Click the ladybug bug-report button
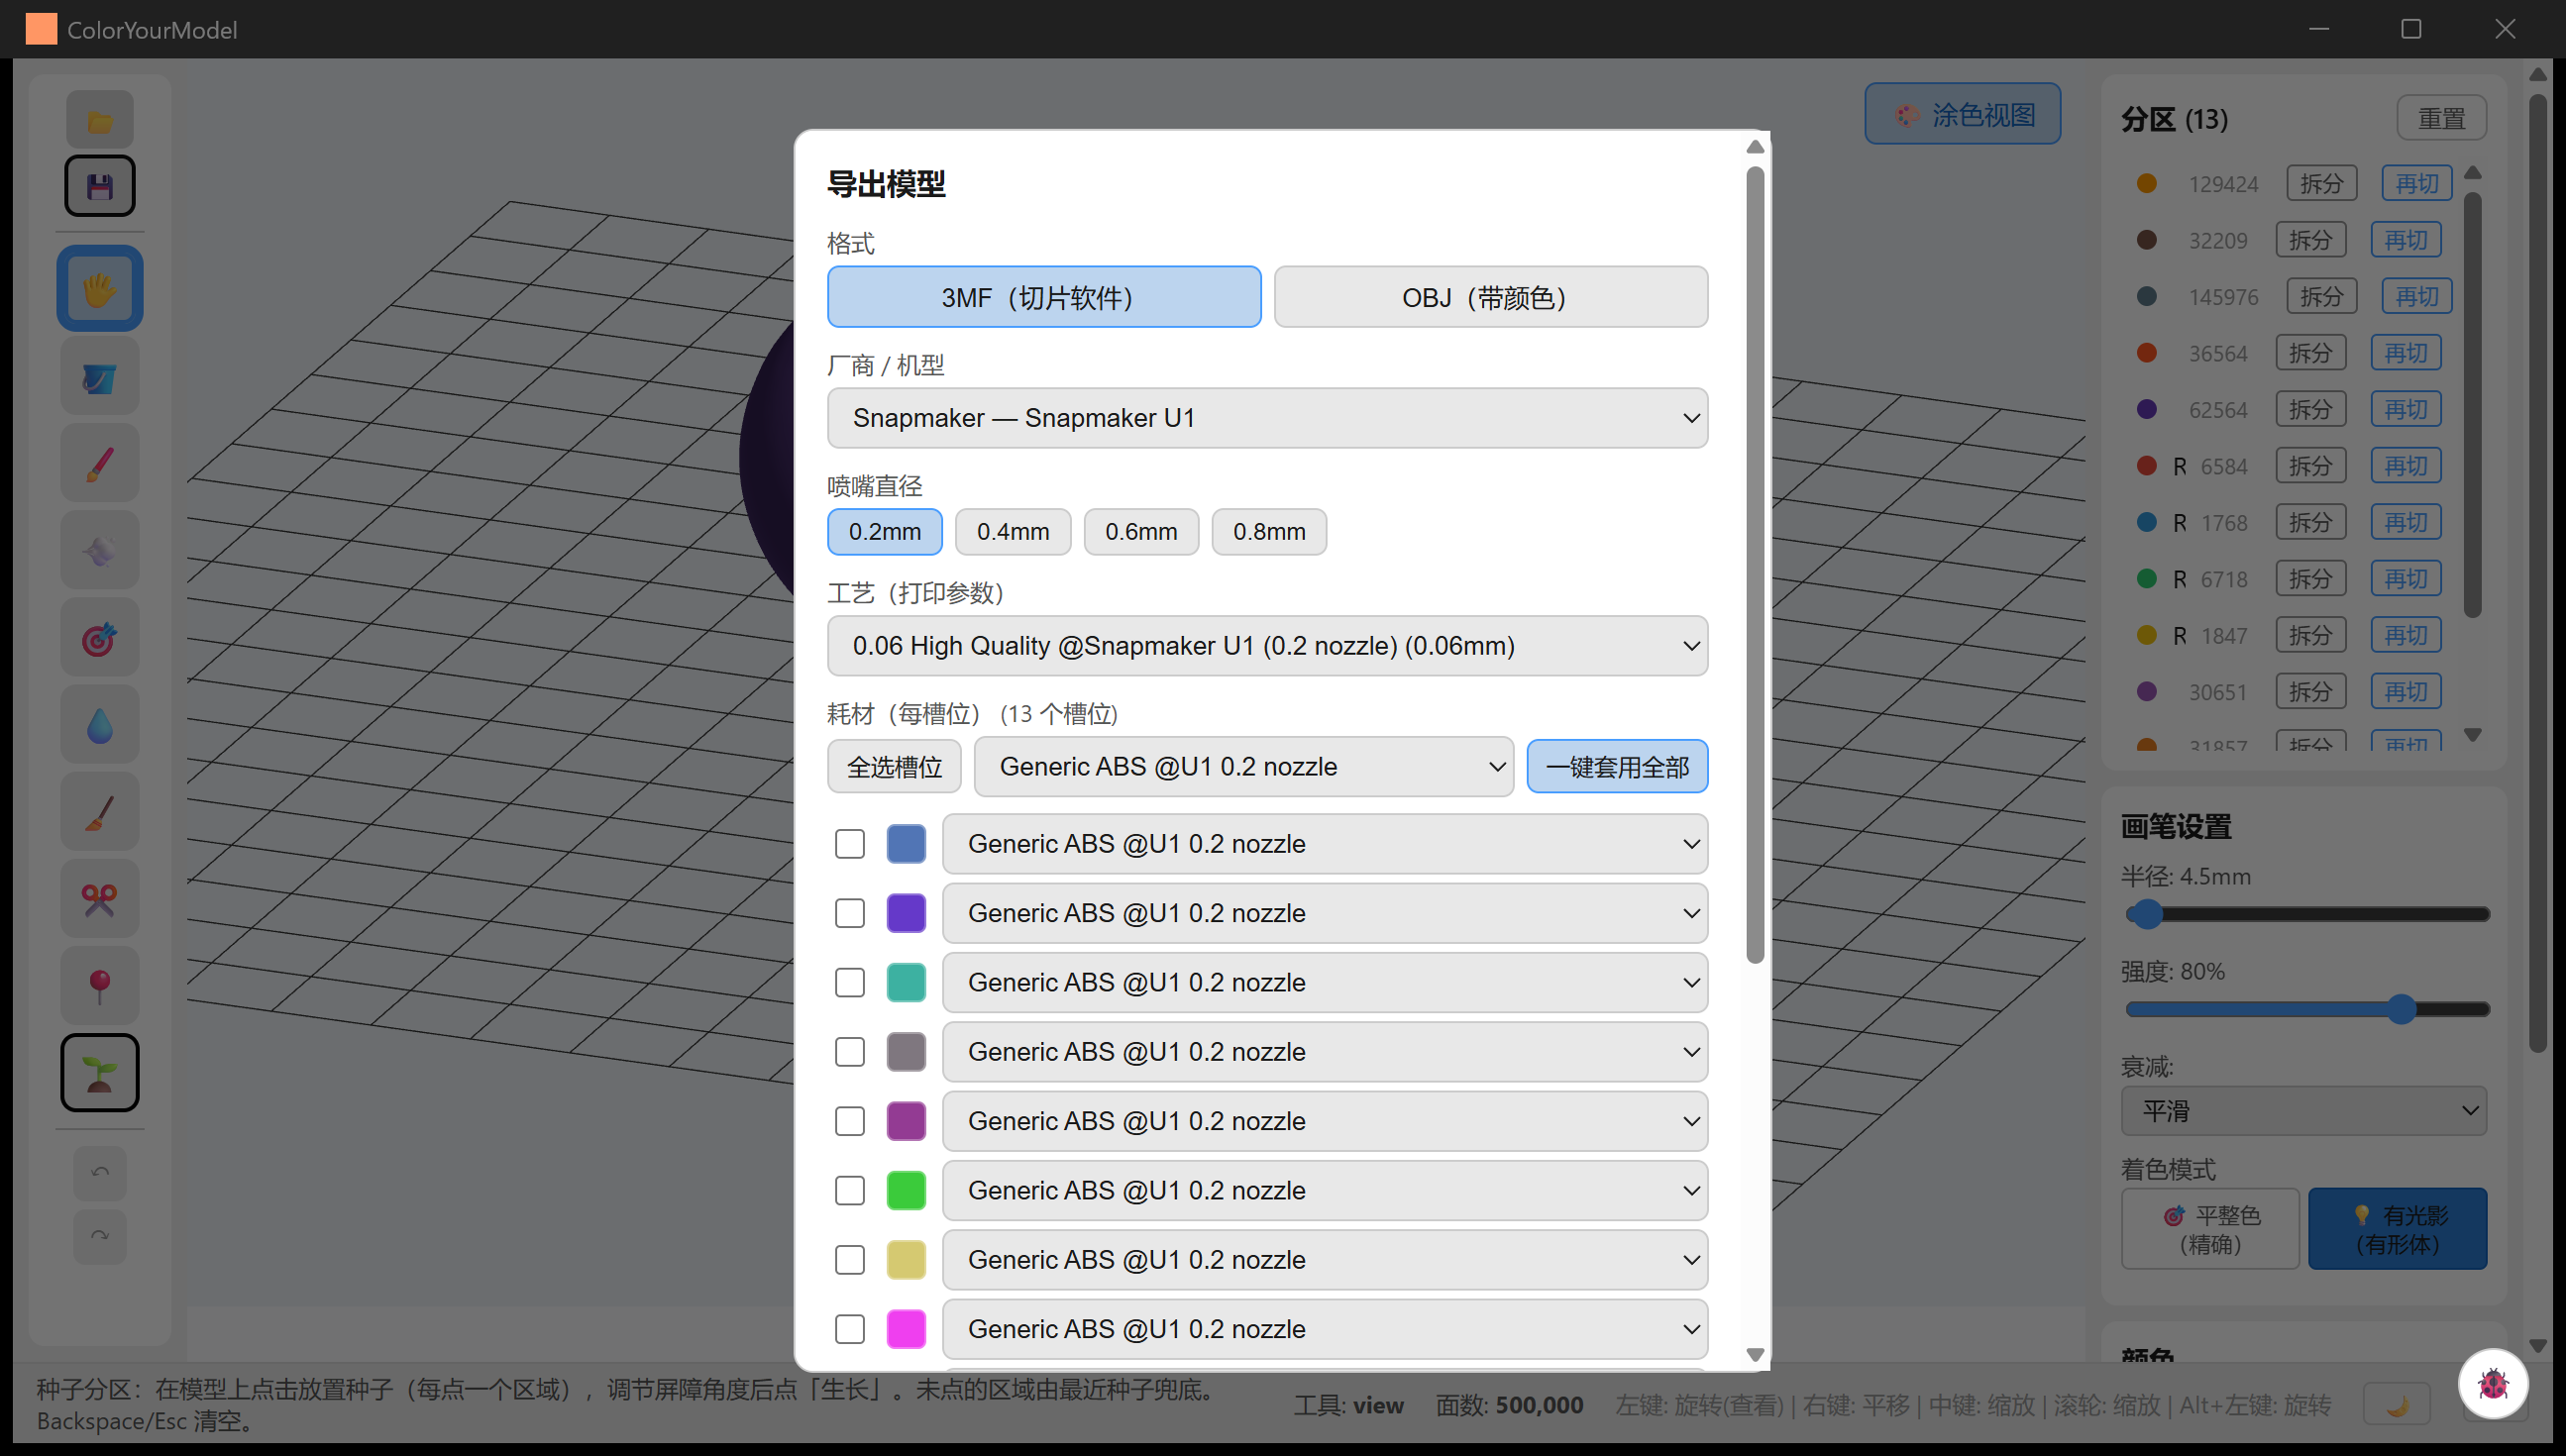The image size is (2566, 1456). (x=2493, y=1385)
